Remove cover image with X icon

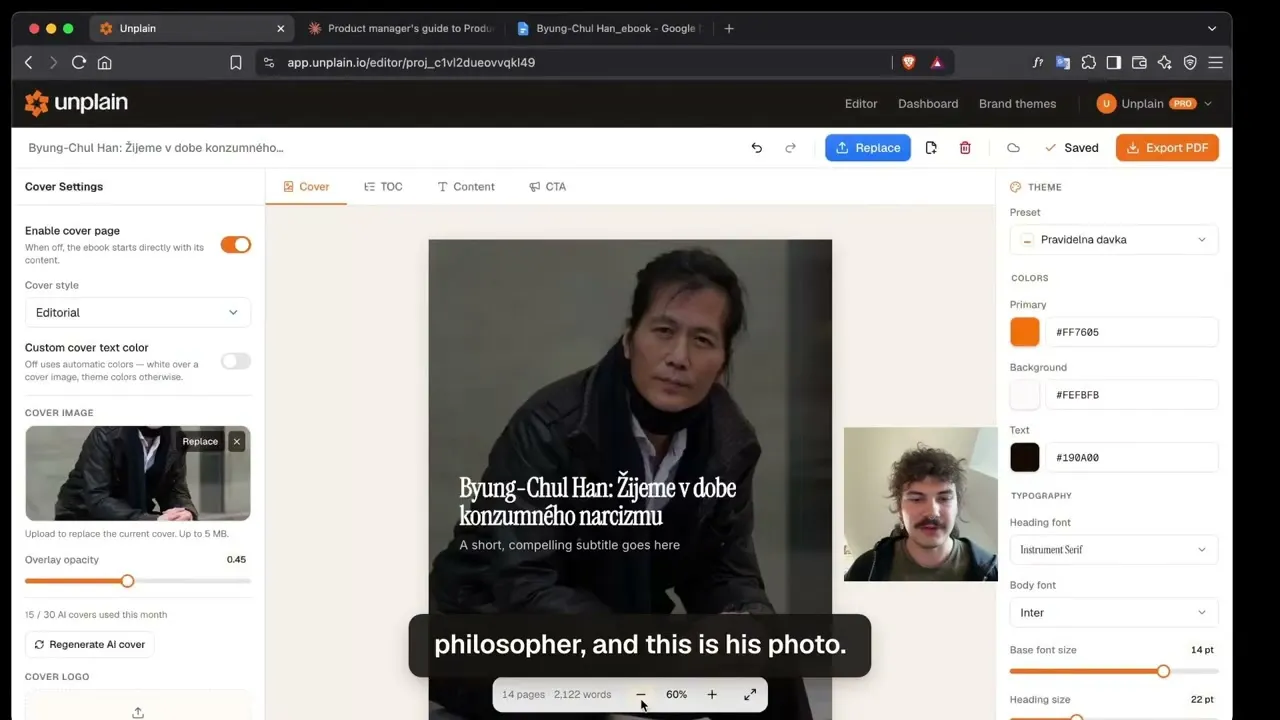pos(237,441)
